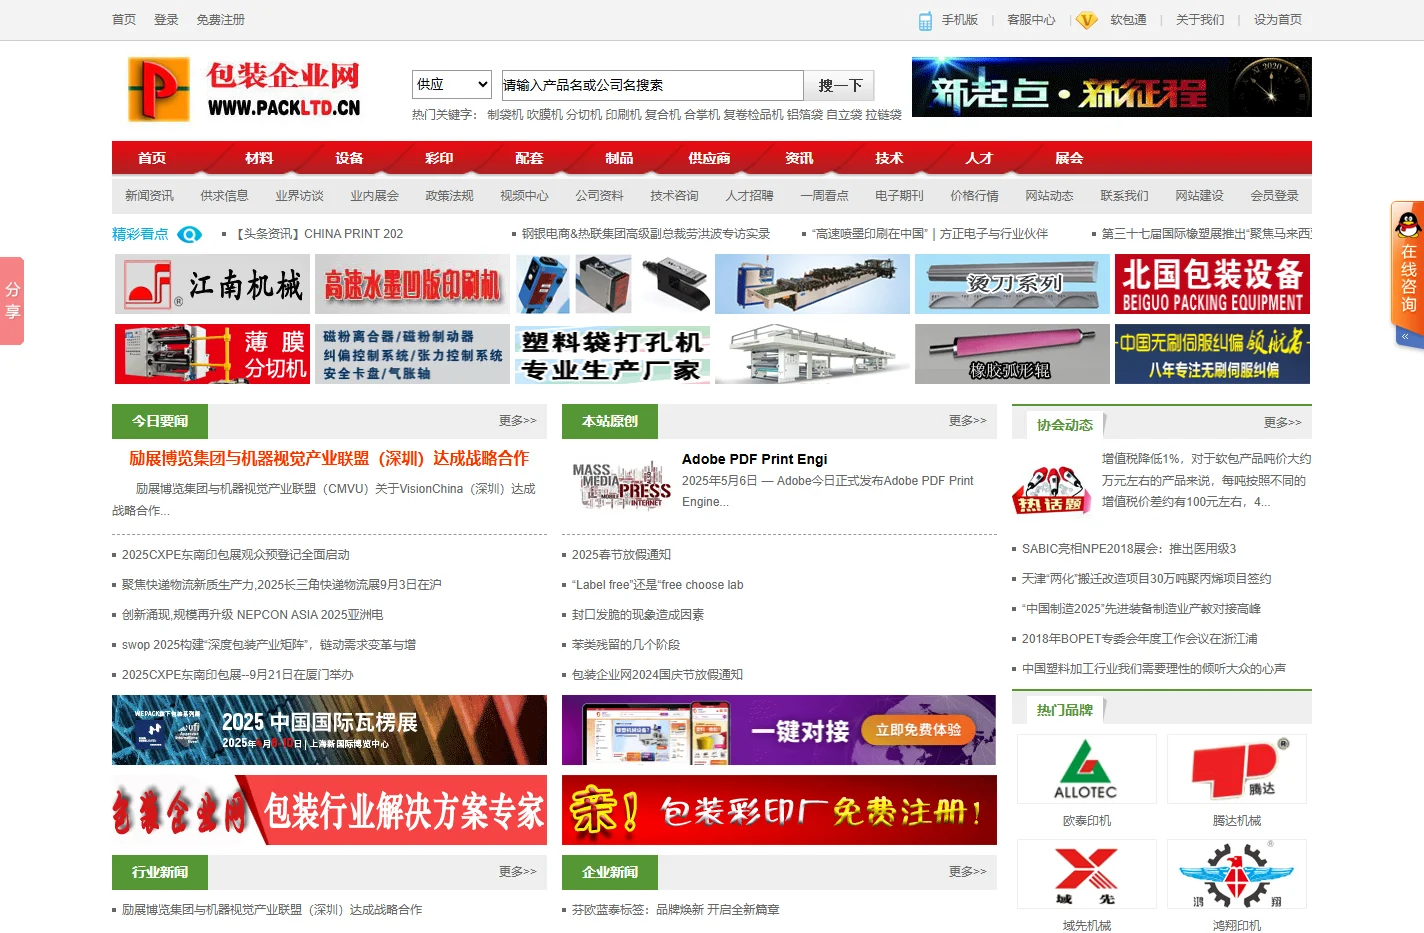The image size is (1424, 933).
Task: Click the red P site logo
Action: (x=158, y=89)
